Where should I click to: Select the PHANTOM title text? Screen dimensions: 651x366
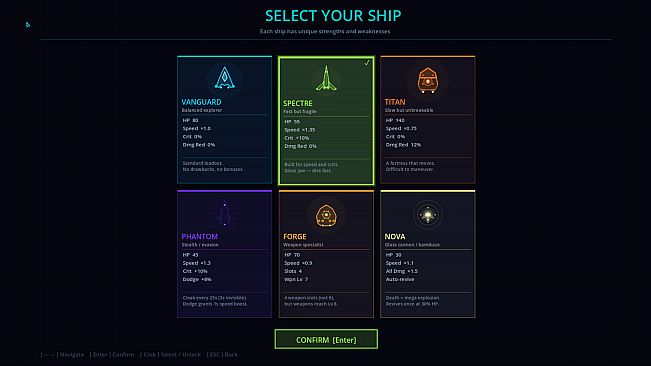[199, 237]
